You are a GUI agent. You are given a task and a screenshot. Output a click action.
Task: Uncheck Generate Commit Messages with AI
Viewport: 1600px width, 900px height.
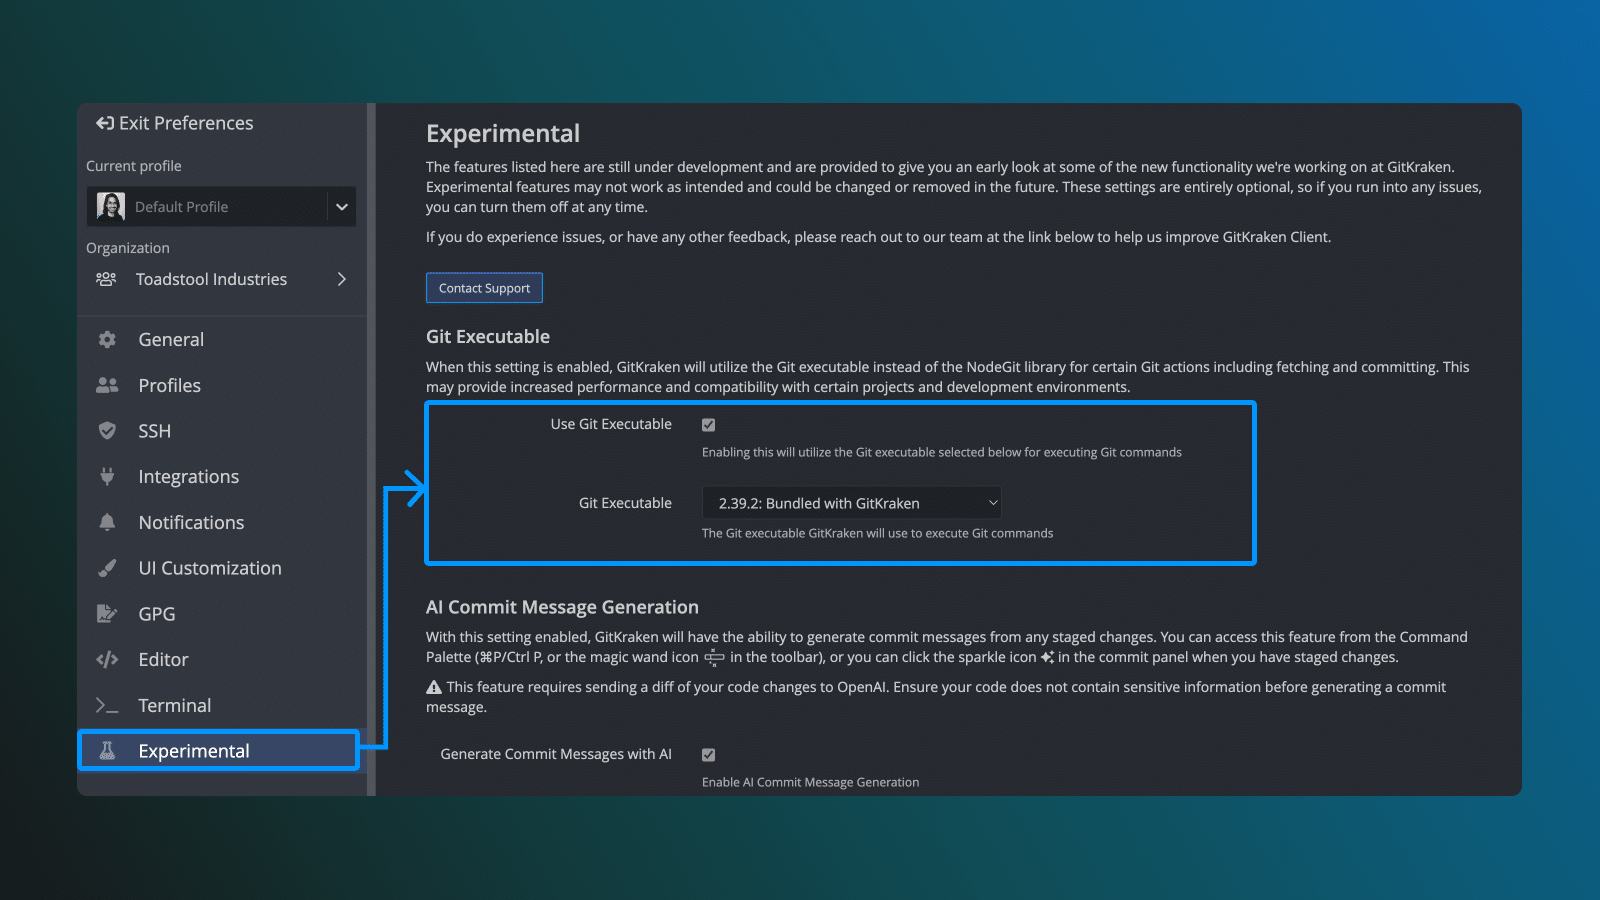coord(708,754)
